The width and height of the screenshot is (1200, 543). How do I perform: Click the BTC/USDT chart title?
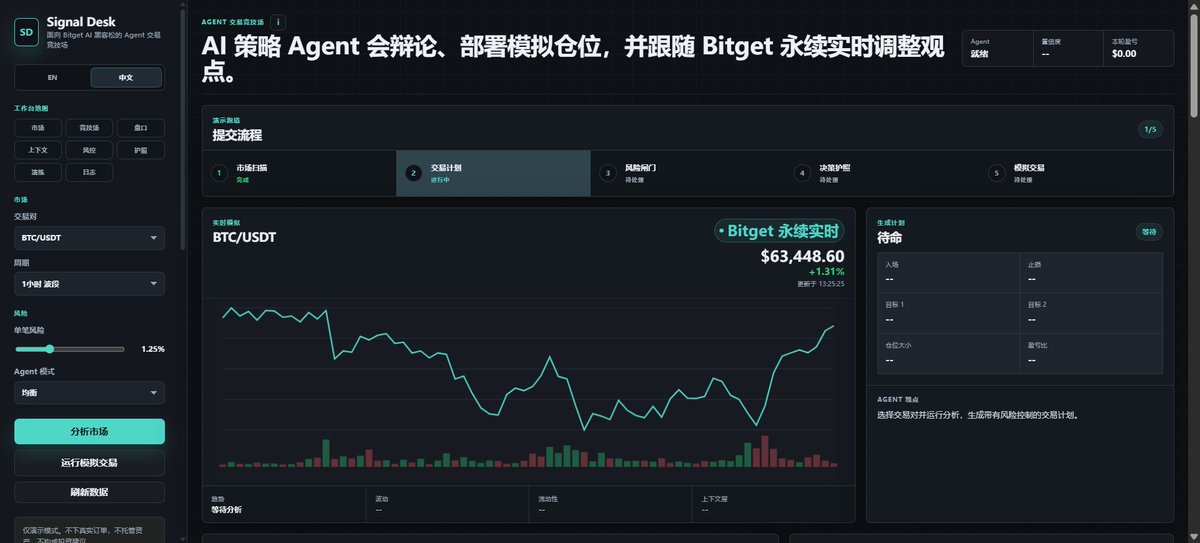(x=244, y=238)
